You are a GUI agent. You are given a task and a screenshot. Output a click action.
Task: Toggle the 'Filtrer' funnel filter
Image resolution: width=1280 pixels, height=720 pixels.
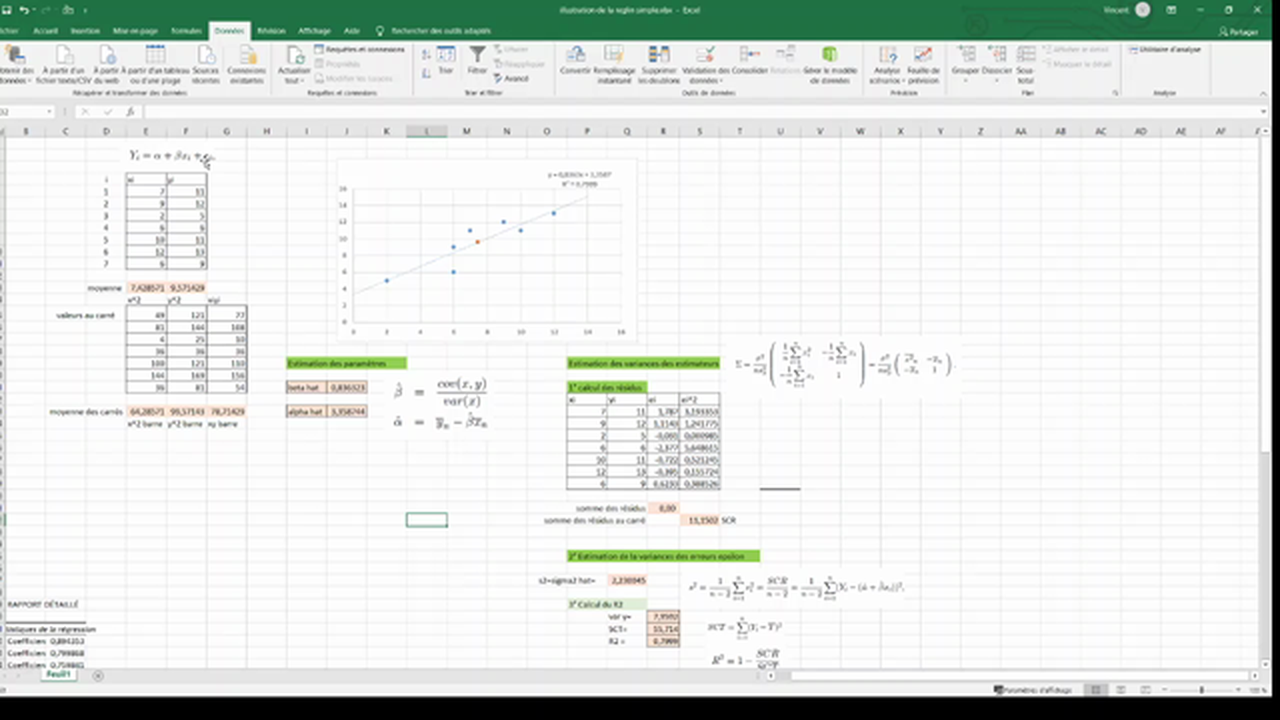[x=478, y=60]
